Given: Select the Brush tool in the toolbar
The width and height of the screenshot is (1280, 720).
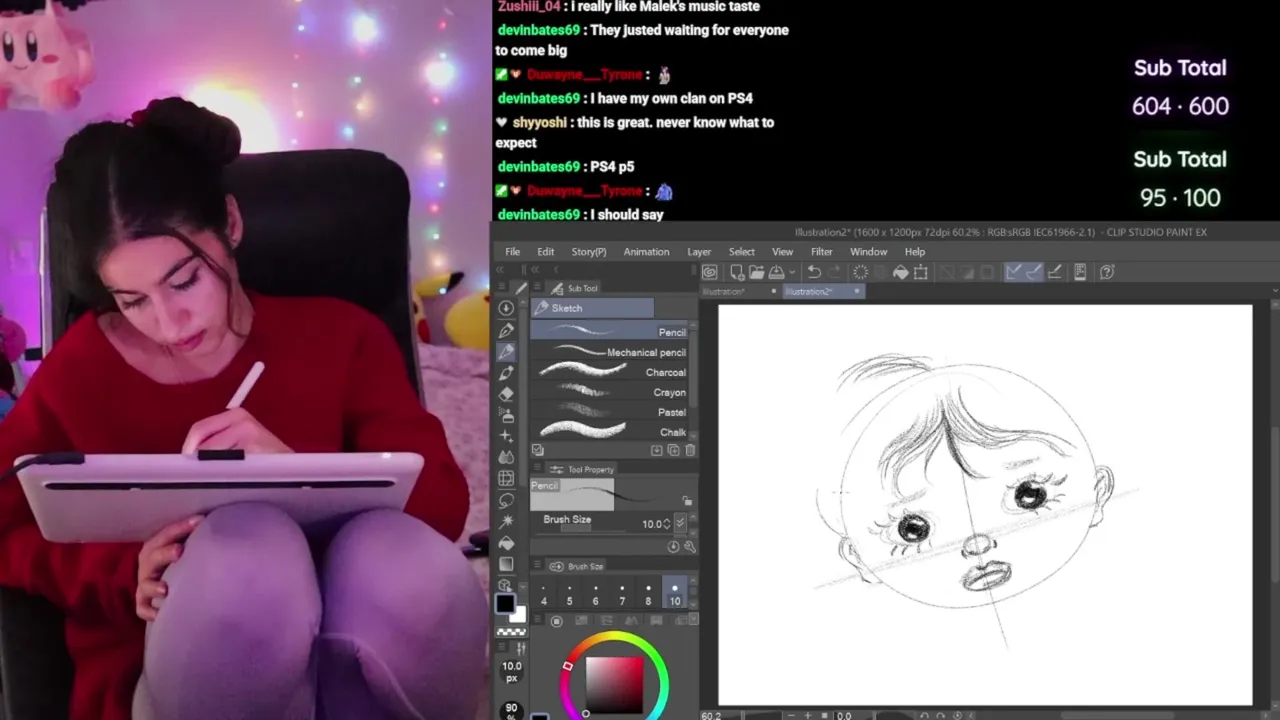Looking at the screenshot, I should [506, 372].
